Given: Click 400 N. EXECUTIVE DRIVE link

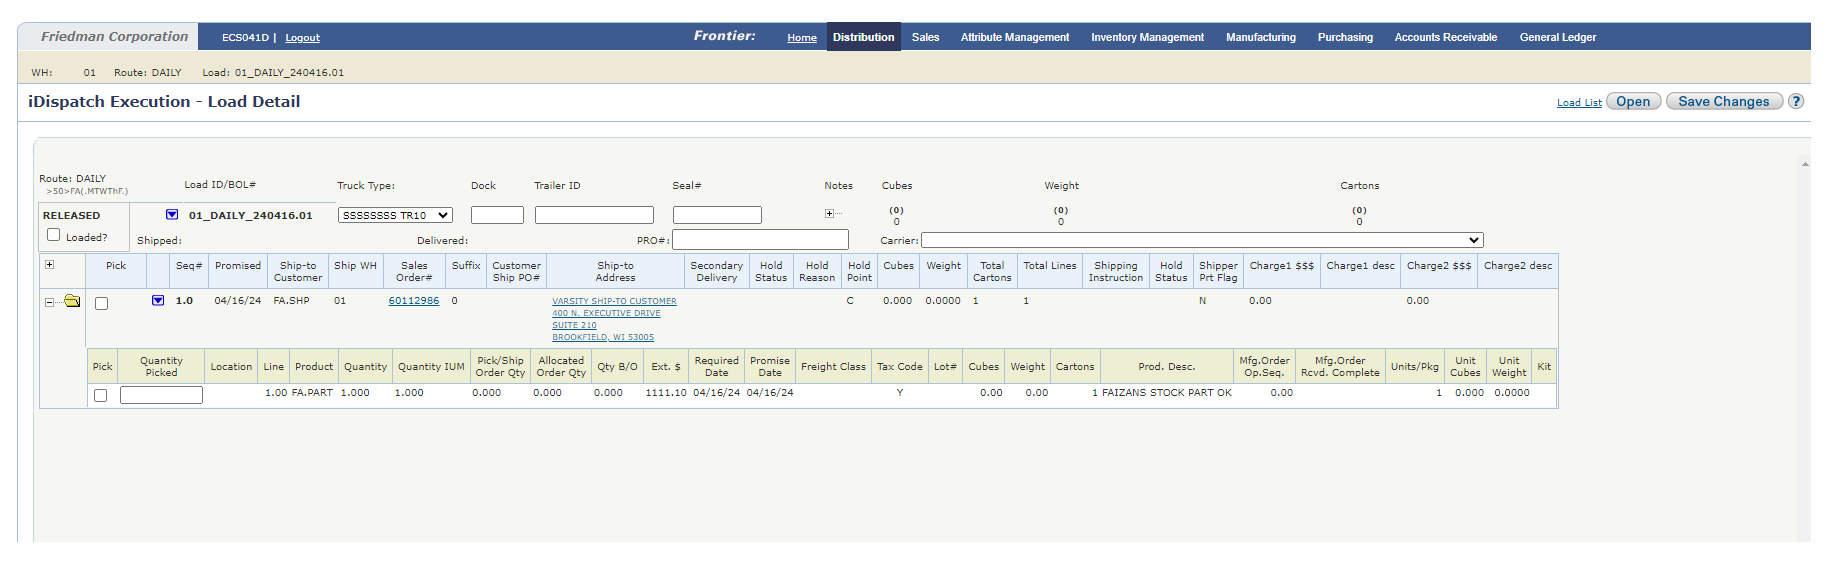Looking at the screenshot, I should [606, 313].
